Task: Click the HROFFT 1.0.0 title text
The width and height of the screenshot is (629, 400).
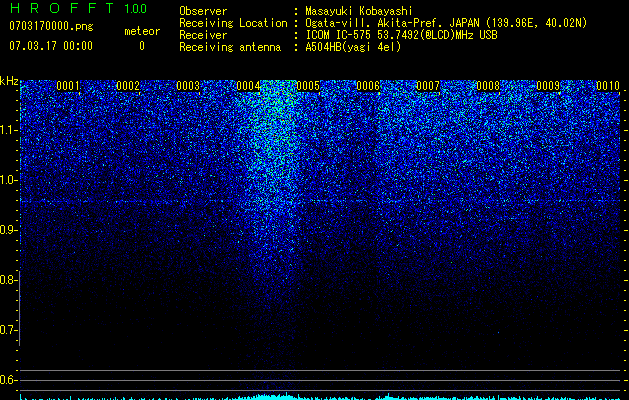Action: click(x=78, y=8)
